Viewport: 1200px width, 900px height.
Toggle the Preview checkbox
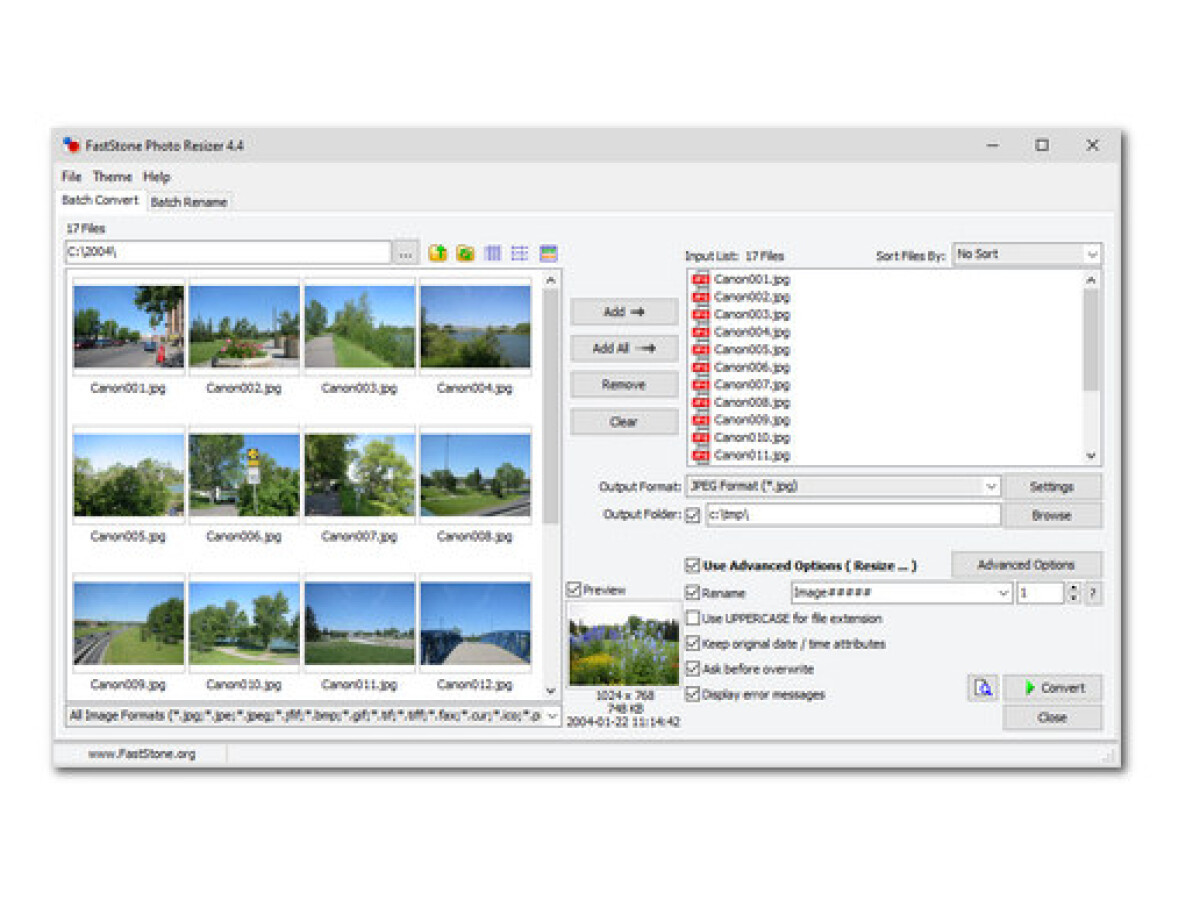tap(574, 590)
